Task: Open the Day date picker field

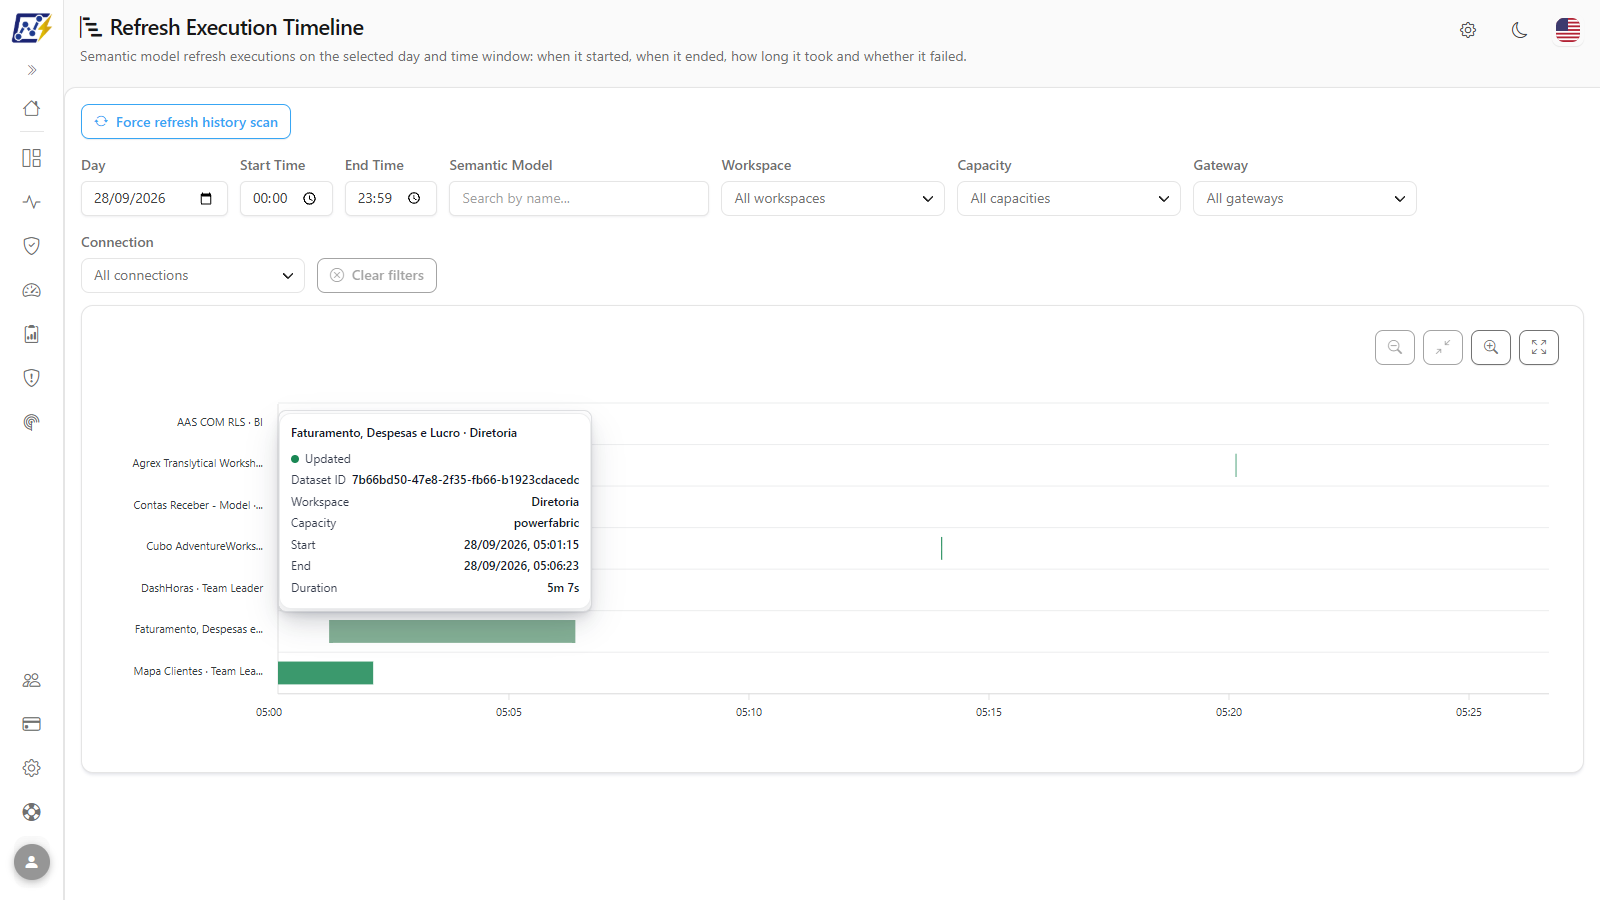Action: 154,198
